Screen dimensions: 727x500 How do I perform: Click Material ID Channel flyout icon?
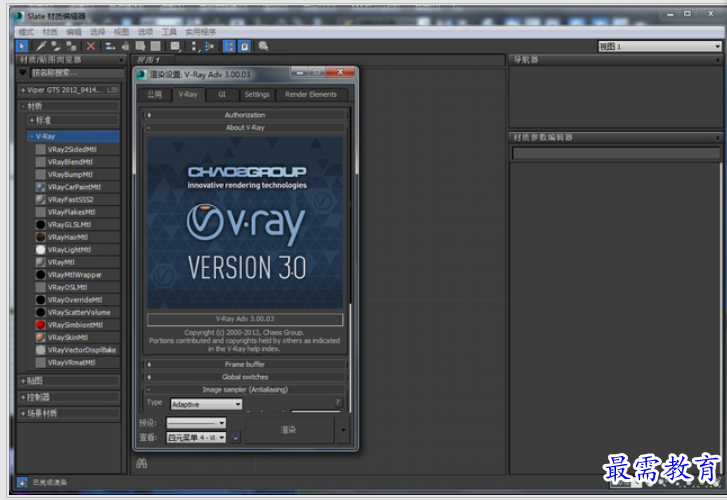click(x=175, y=46)
